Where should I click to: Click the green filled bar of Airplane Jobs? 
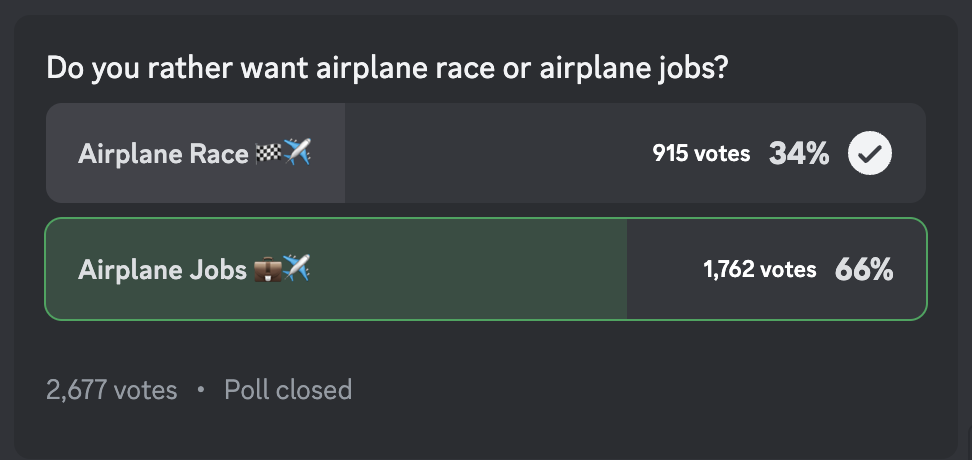pos(336,269)
